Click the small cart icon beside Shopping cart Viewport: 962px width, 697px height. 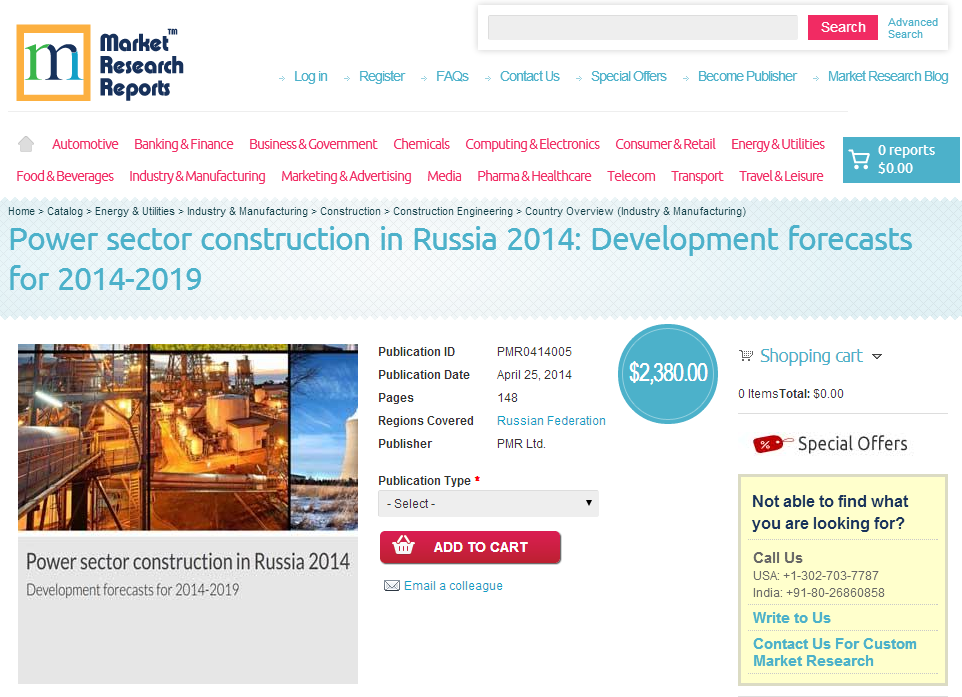[746, 355]
